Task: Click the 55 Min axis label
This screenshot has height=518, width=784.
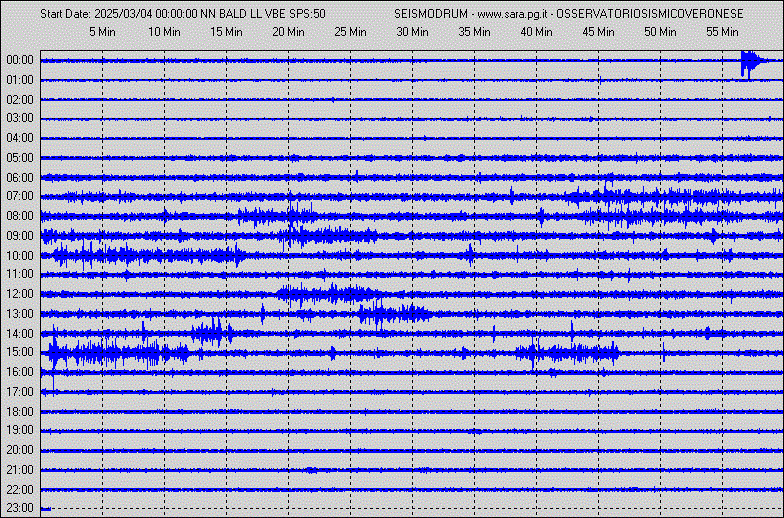Action: coord(722,32)
